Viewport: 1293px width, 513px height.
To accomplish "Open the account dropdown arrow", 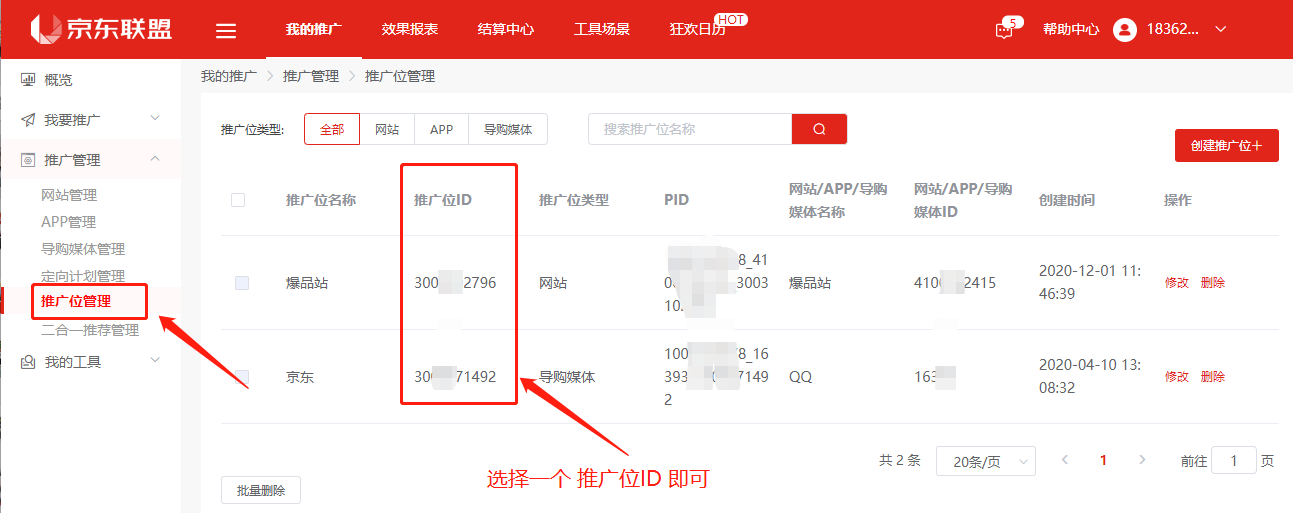I will pos(1220,30).
